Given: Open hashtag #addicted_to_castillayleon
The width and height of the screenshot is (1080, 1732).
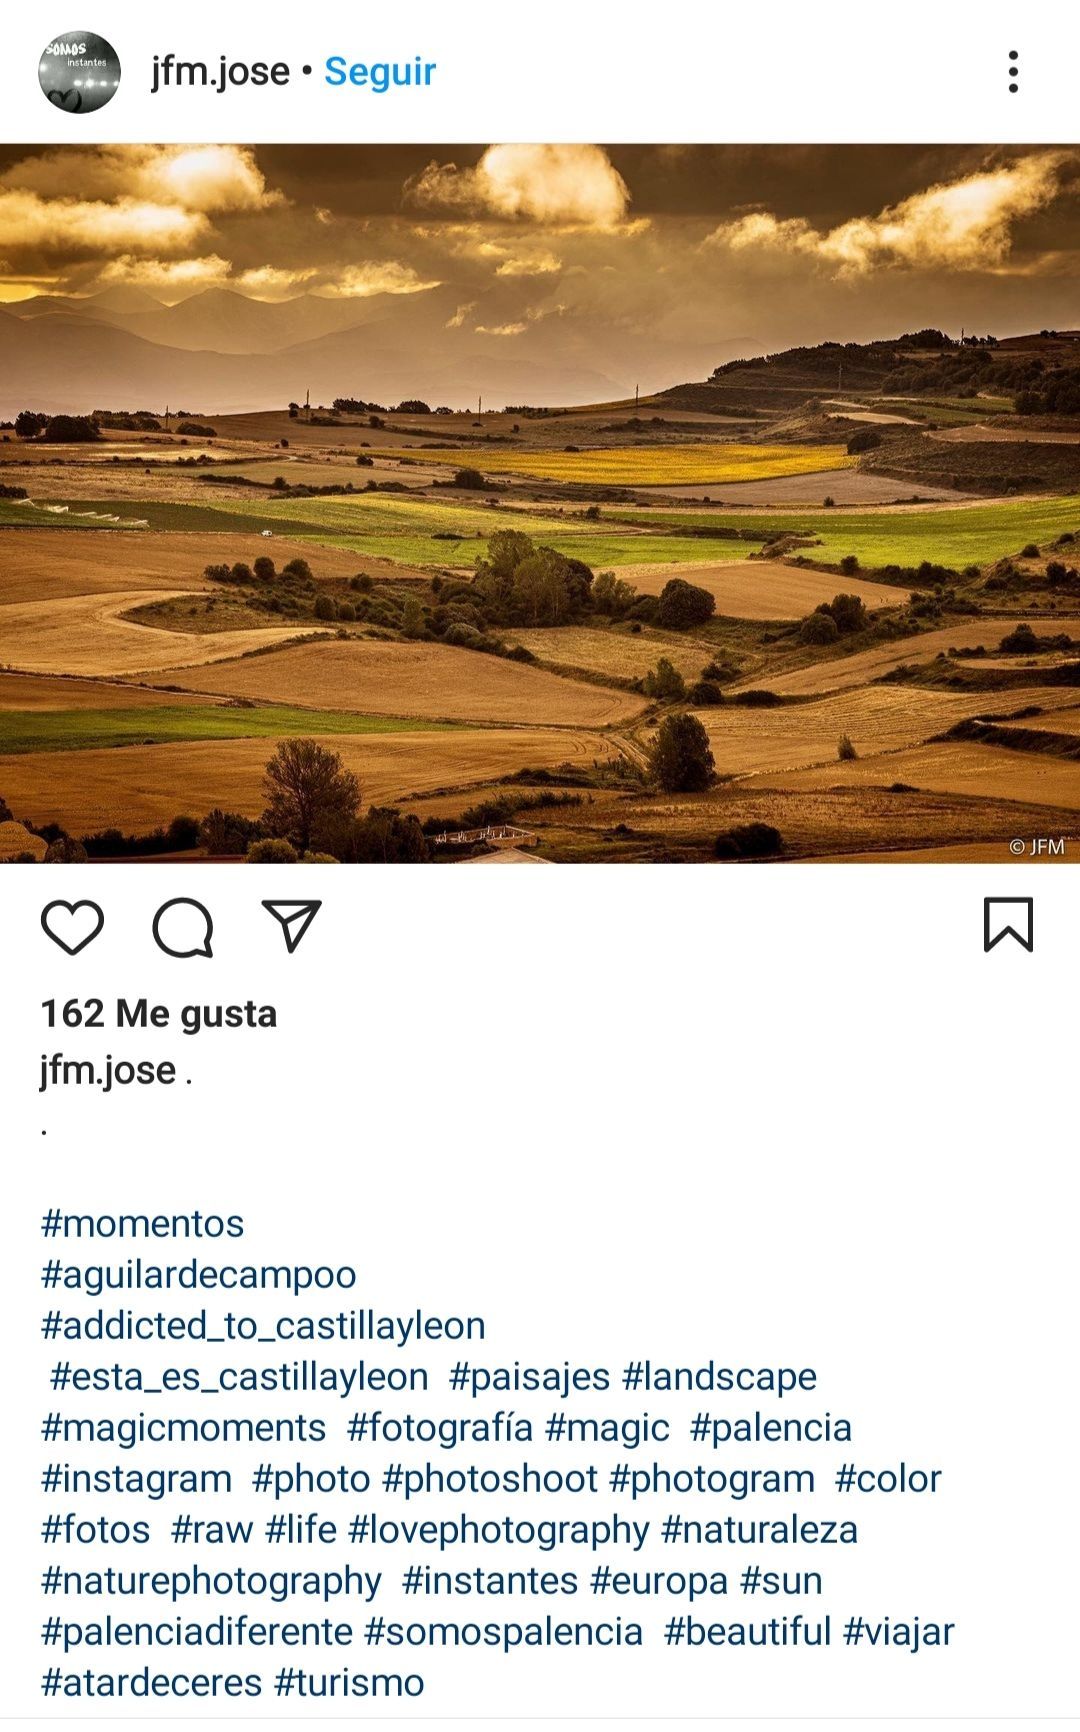Looking at the screenshot, I should click(x=263, y=1326).
